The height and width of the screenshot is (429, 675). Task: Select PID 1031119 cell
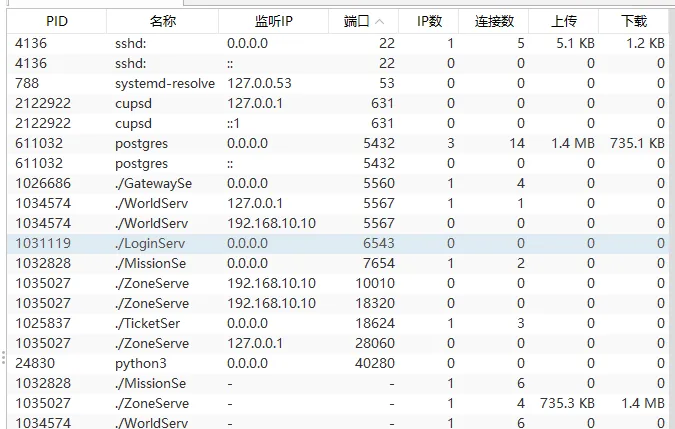point(43,244)
